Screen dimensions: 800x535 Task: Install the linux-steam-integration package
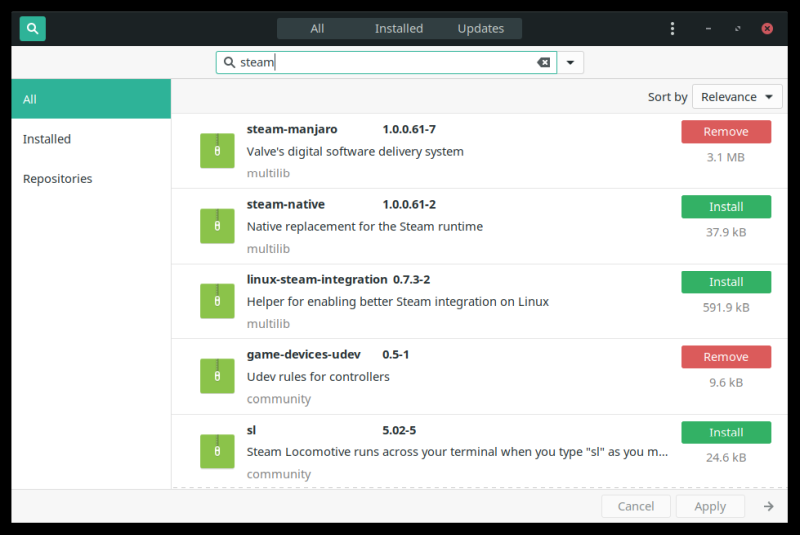[726, 282]
